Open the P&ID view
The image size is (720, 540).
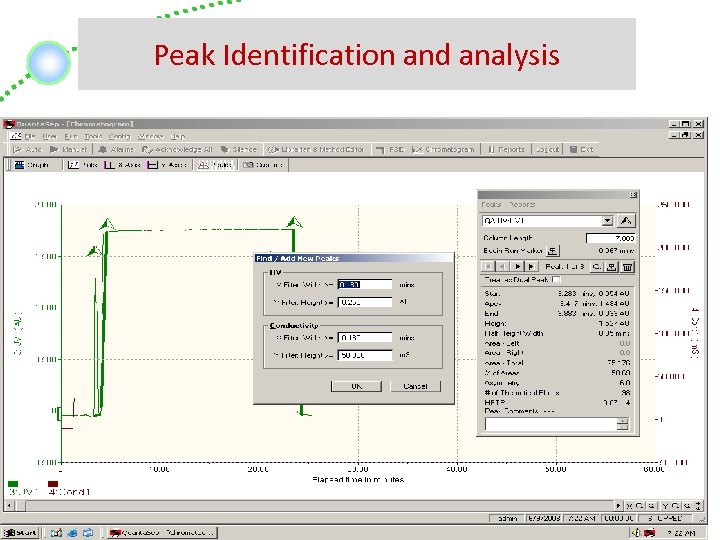click(390, 150)
